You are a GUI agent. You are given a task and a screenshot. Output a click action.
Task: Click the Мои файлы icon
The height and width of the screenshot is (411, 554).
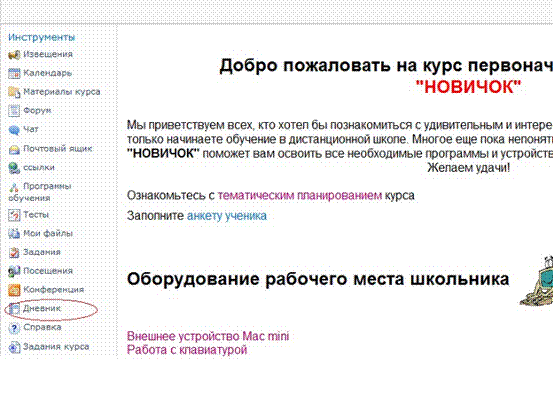14,234
